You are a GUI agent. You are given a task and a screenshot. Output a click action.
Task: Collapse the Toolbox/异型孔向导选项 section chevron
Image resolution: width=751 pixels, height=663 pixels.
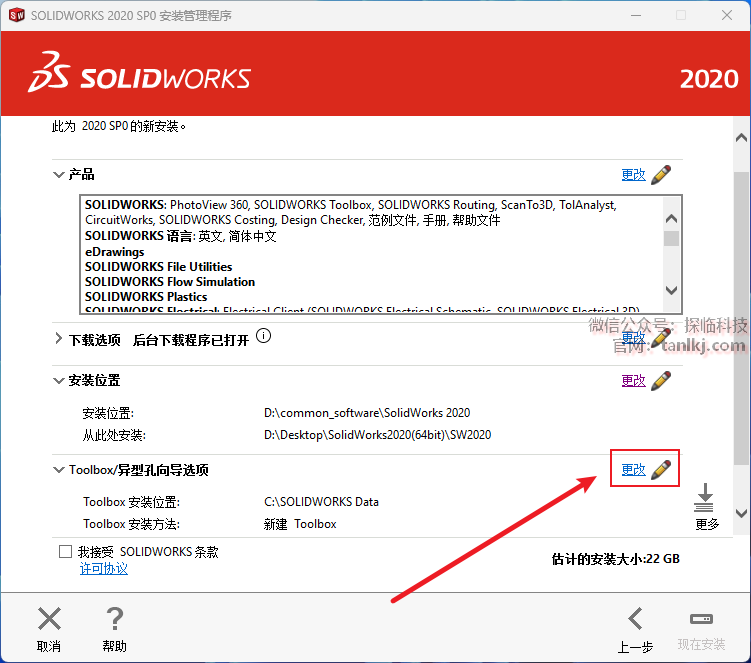(58, 469)
